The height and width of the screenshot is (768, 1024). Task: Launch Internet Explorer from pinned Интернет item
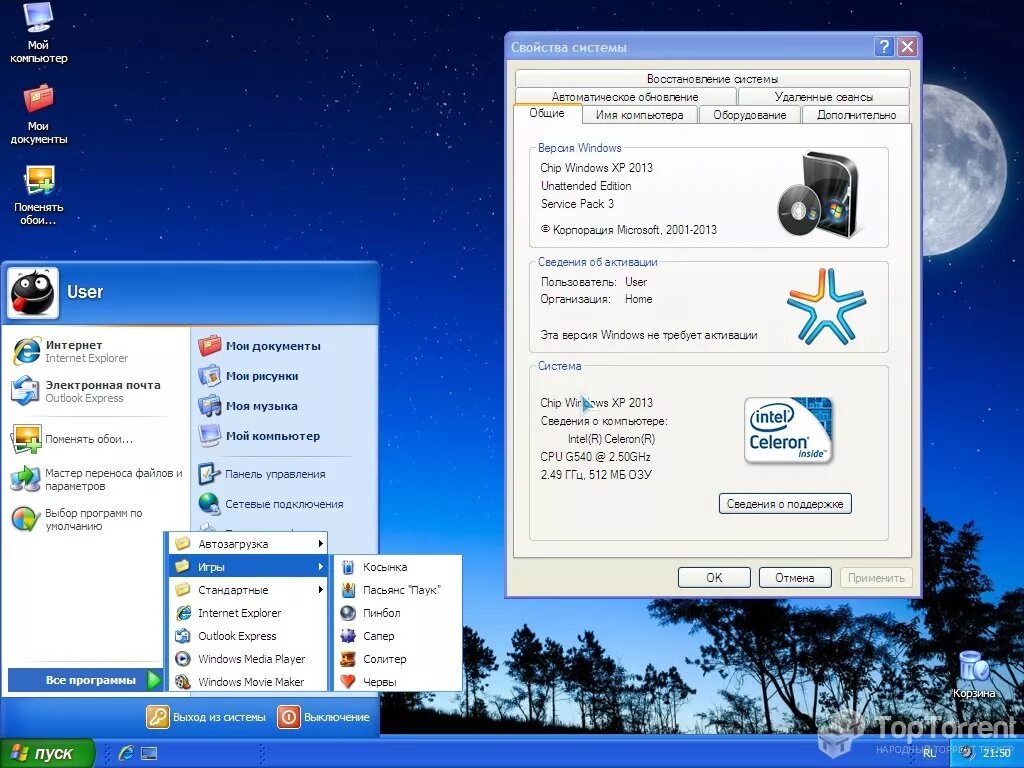pos(95,351)
